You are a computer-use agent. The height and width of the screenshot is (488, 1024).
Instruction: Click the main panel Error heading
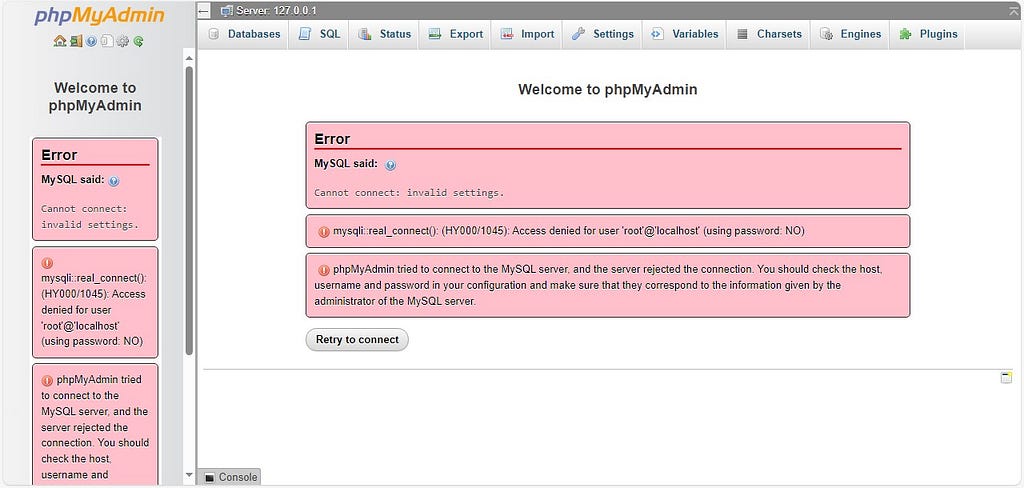pyautogui.click(x=332, y=139)
